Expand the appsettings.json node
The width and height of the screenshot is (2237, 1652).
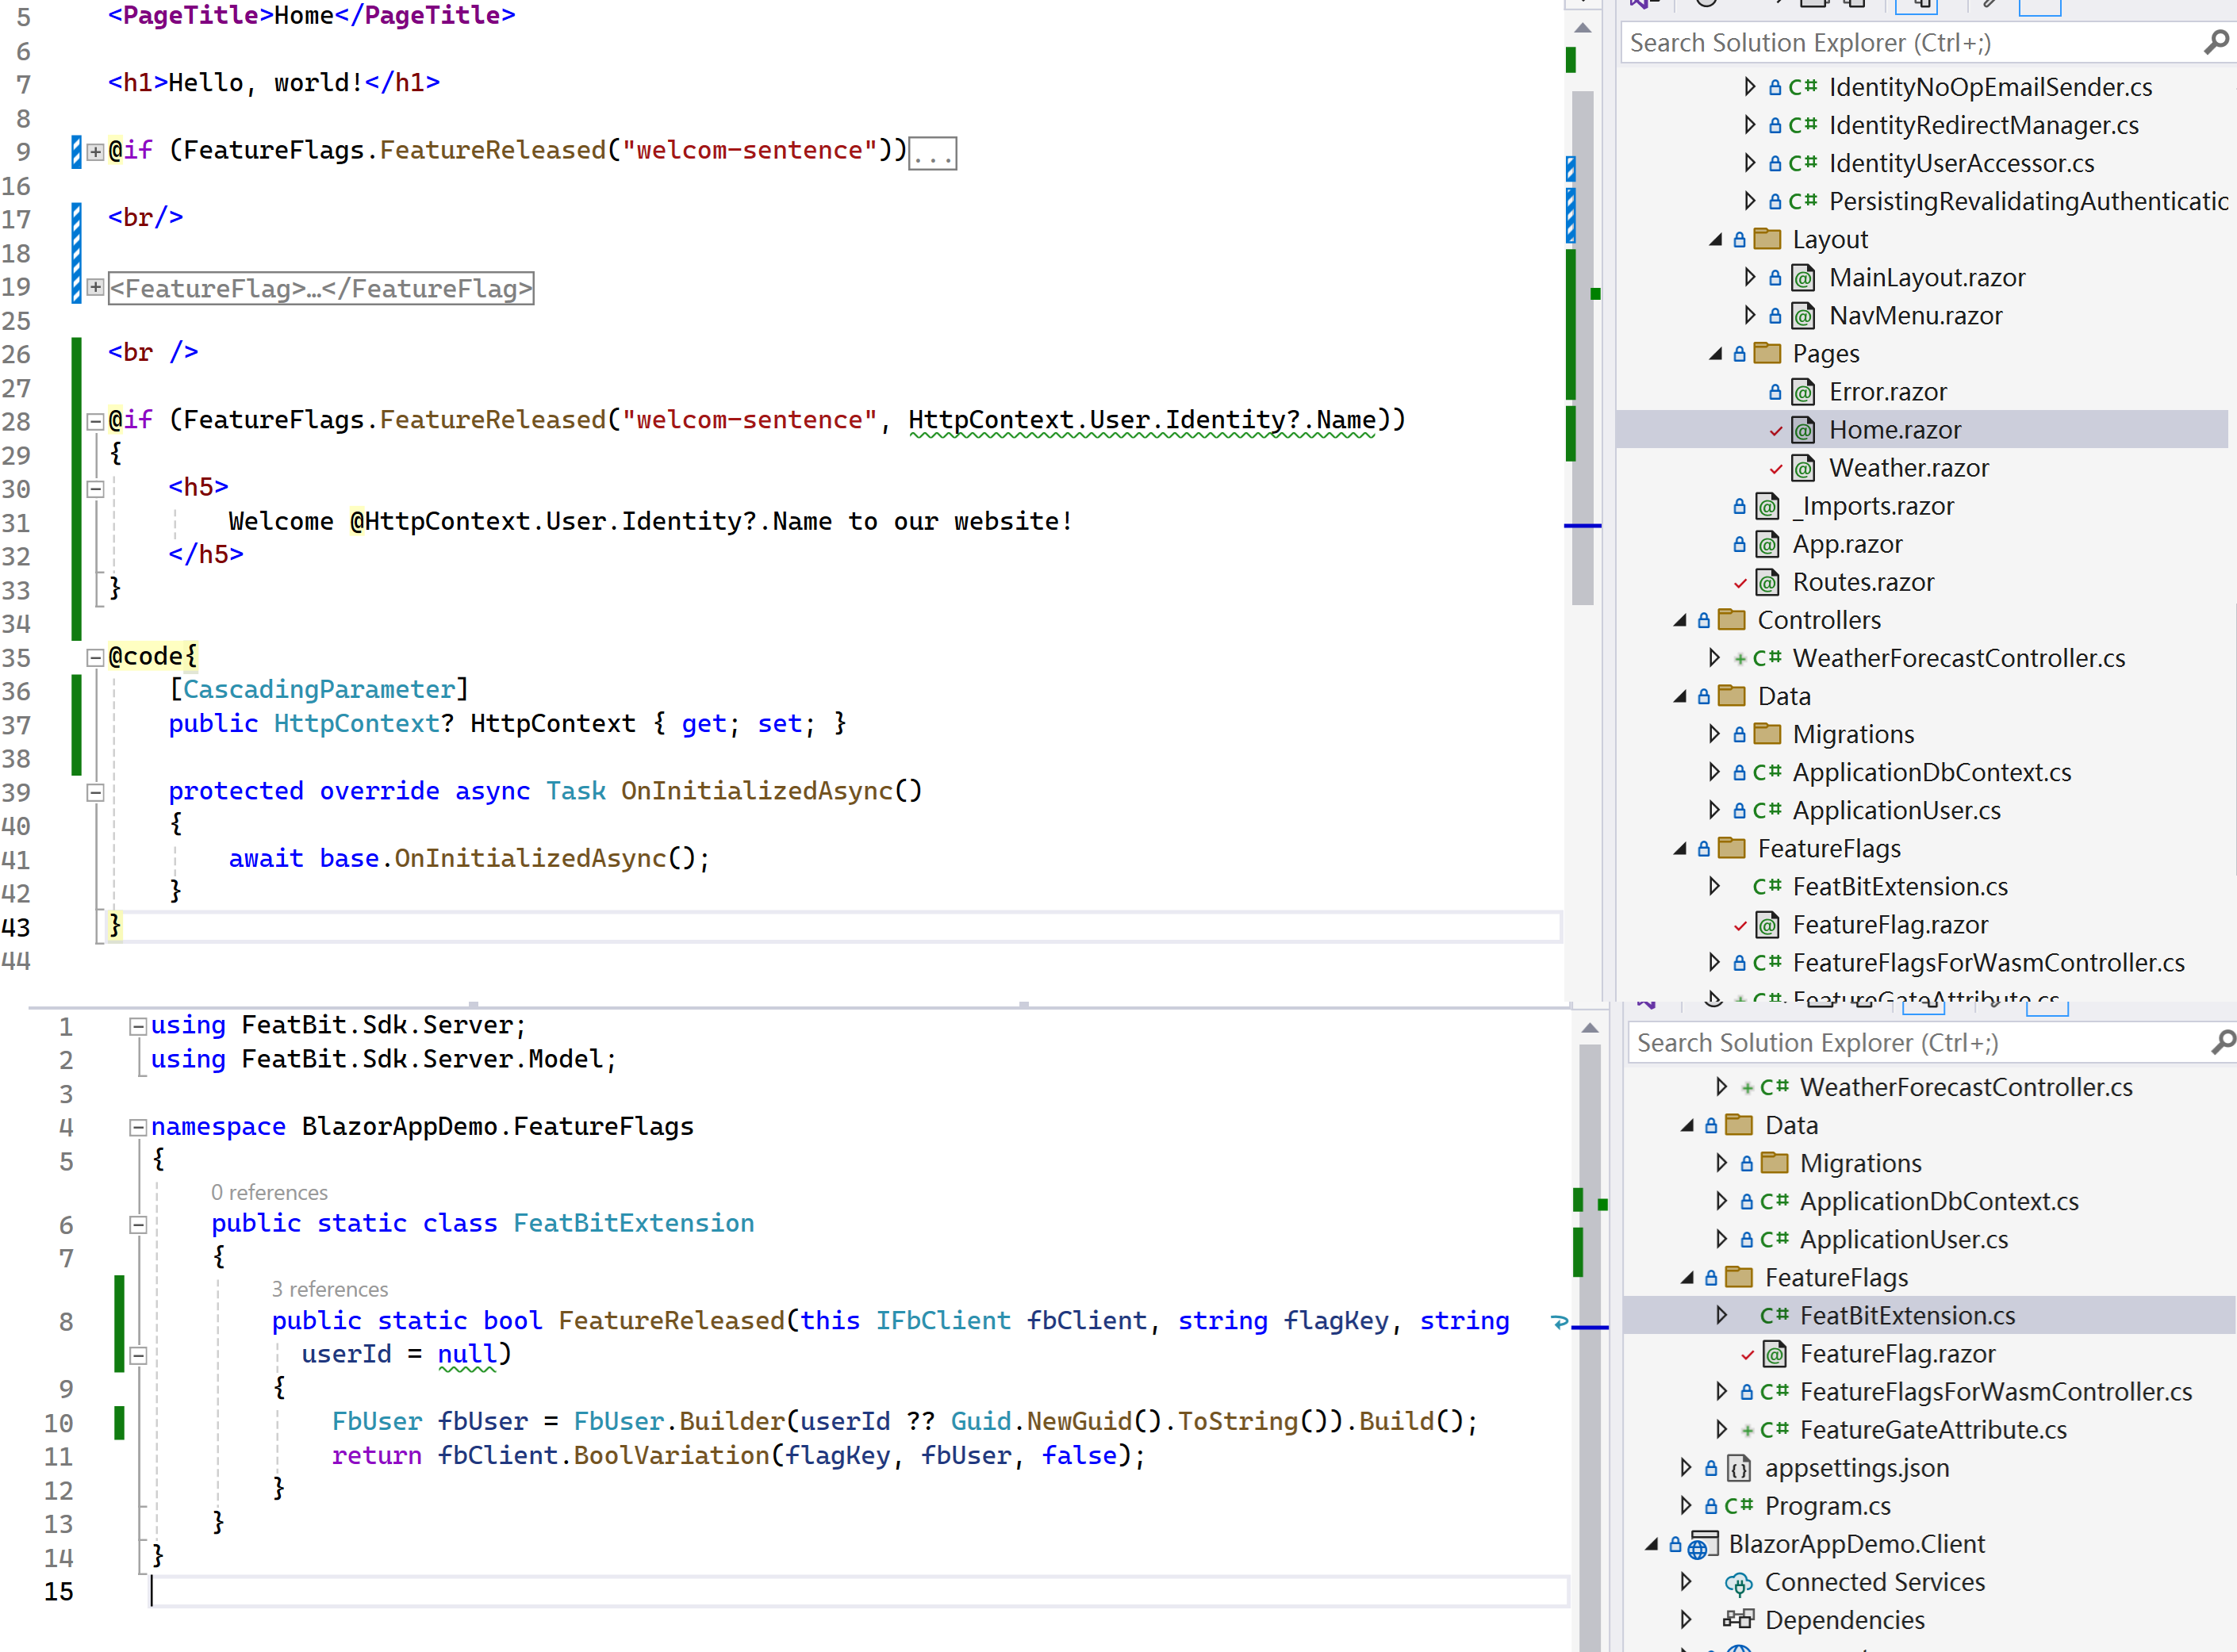(x=1685, y=1468)
